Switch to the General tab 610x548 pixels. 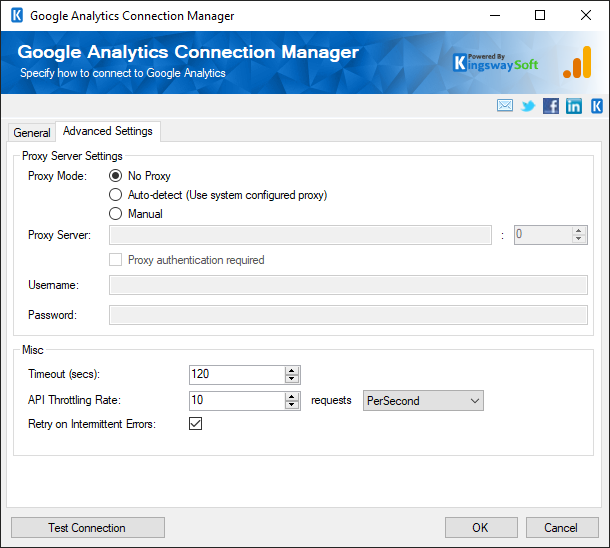pyautogui.click(x=32, y=133)
